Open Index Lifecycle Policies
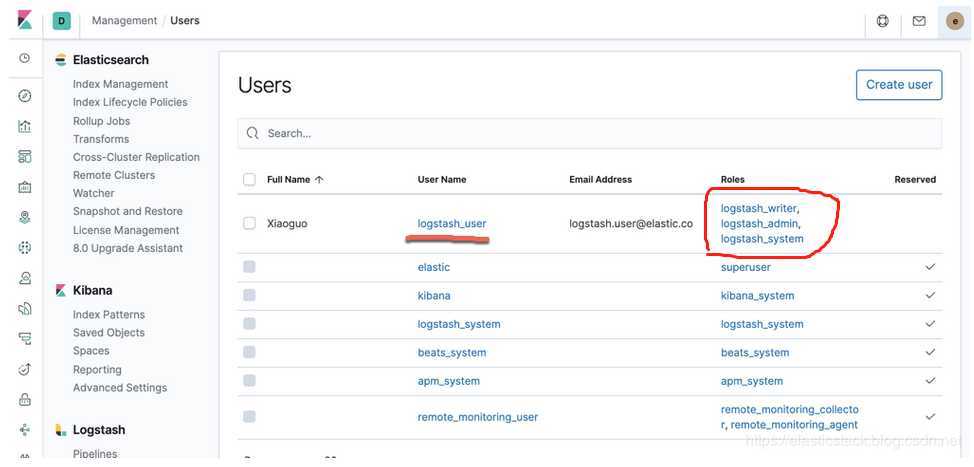The width and height of the screenshot is (974, 467). pyautogui.click(x=130, y=102)
